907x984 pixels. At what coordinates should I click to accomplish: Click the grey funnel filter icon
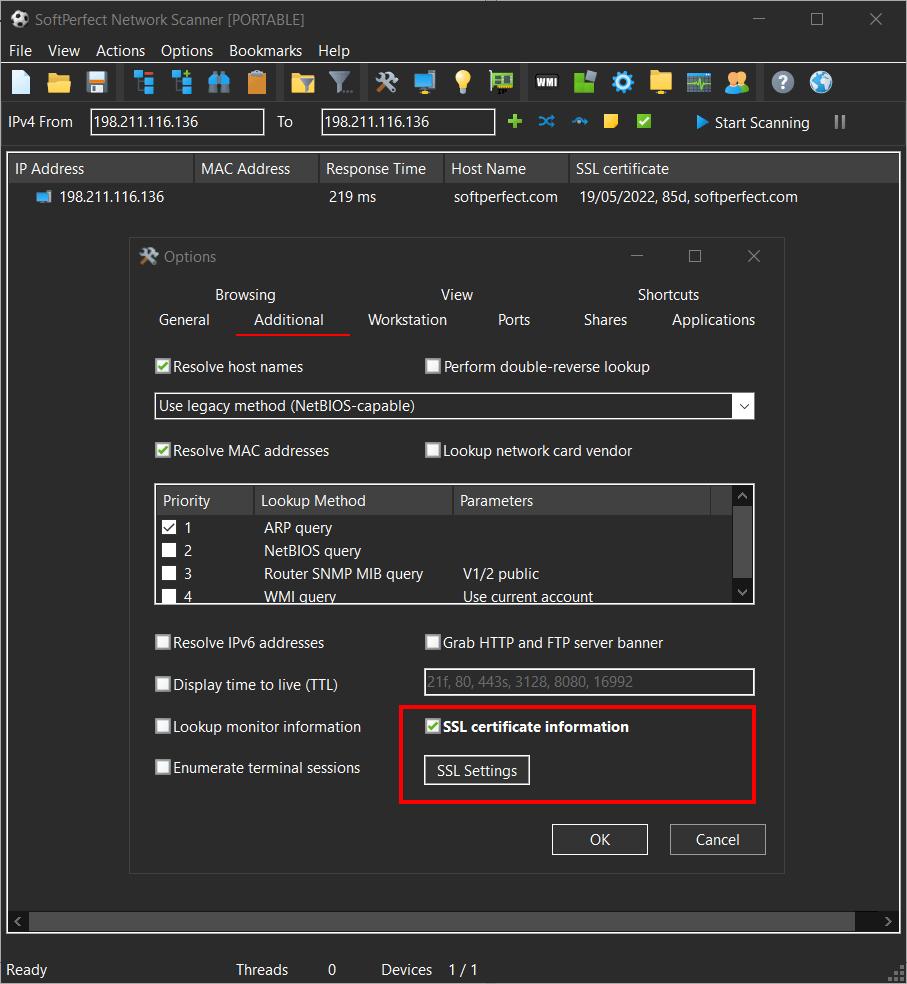pos(341,82)
